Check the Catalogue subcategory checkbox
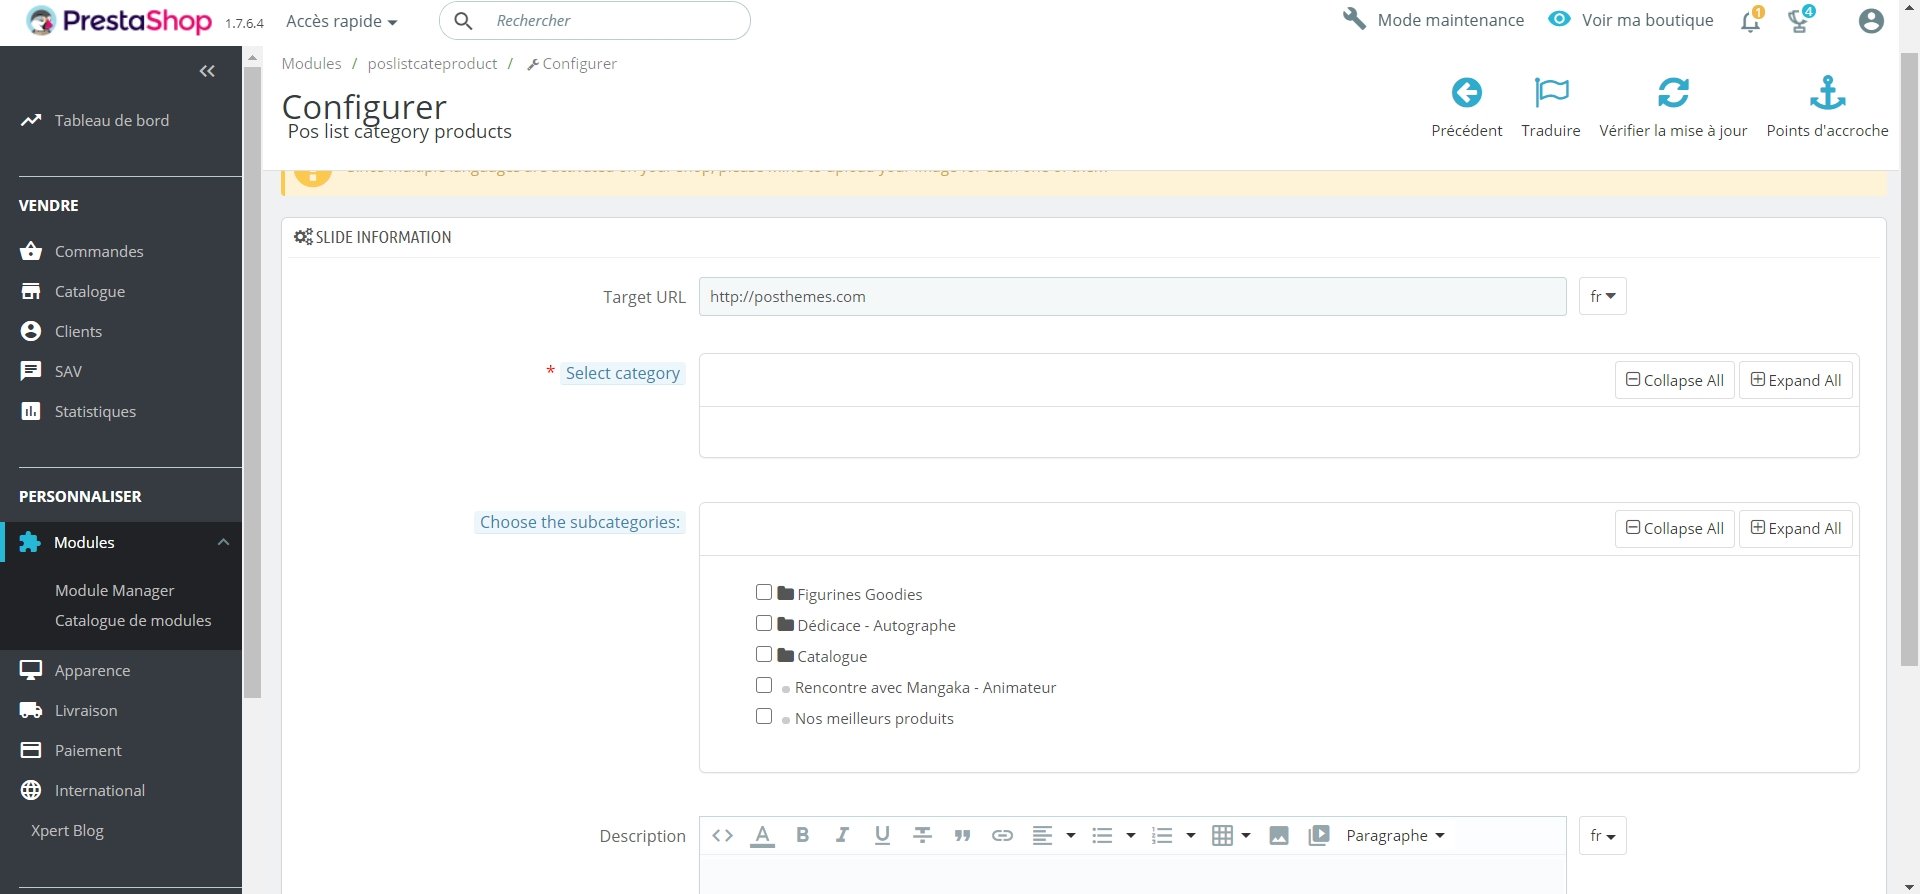 tap(764, 654)
